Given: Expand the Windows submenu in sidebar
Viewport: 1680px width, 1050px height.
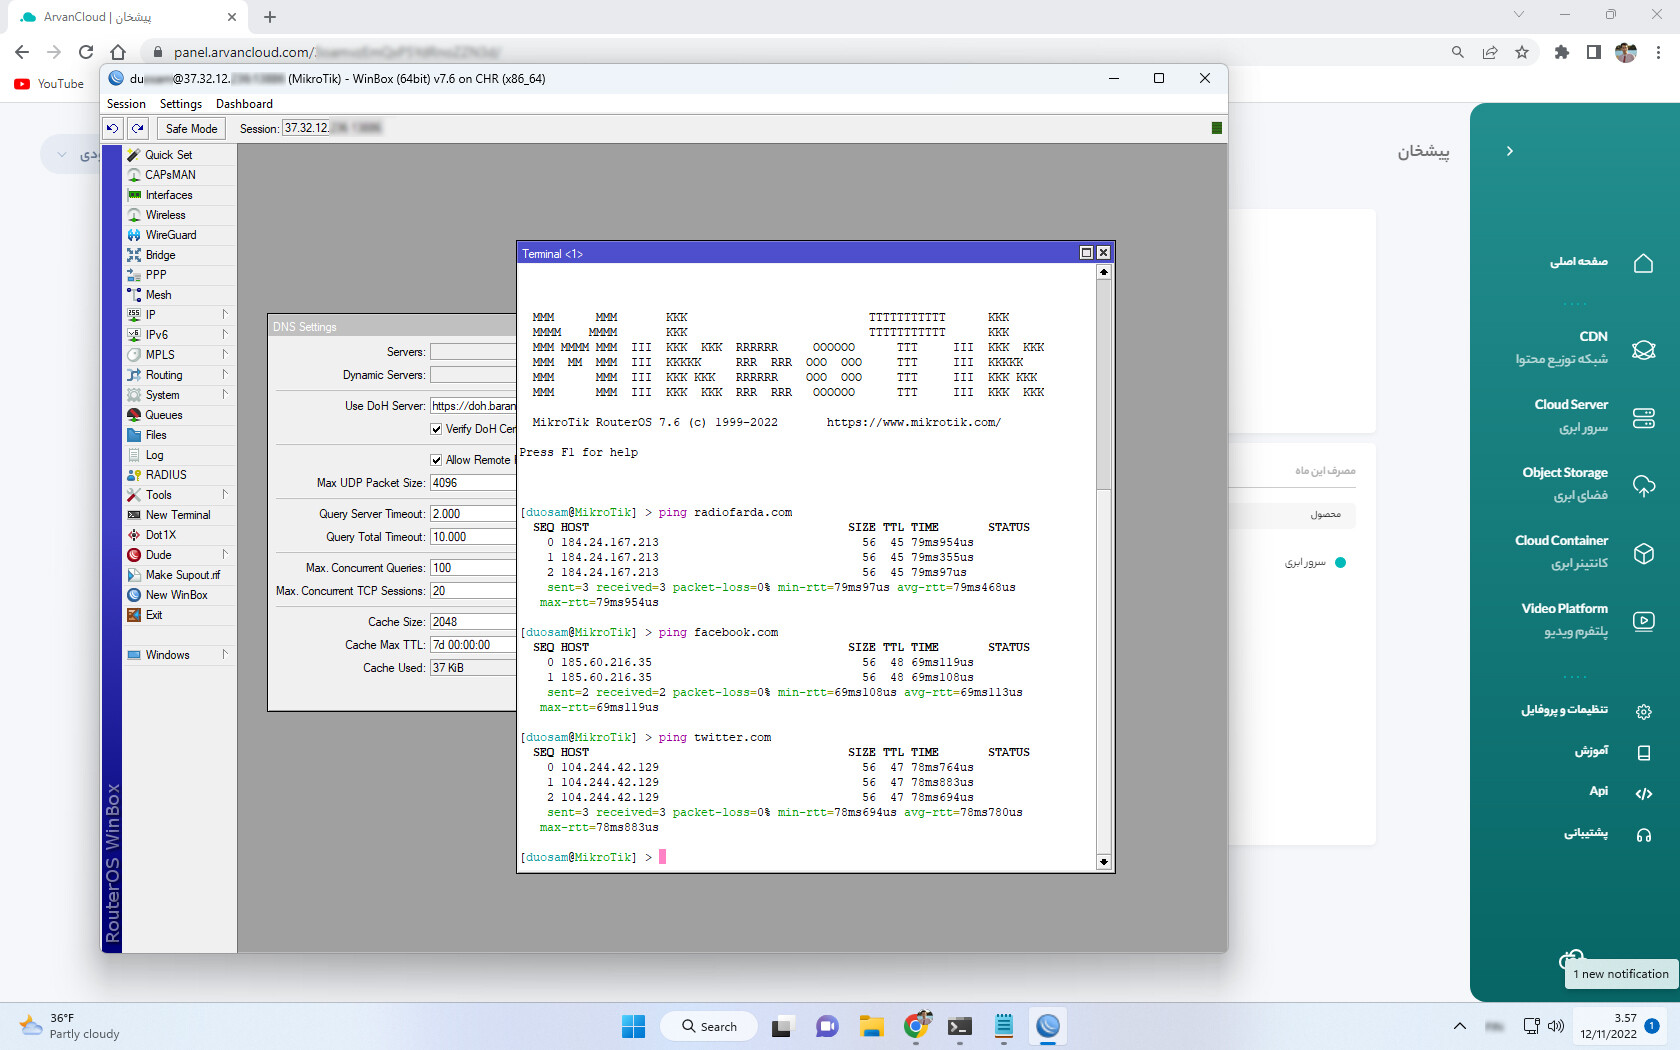Looking at the screenshot, I should 178,655.
